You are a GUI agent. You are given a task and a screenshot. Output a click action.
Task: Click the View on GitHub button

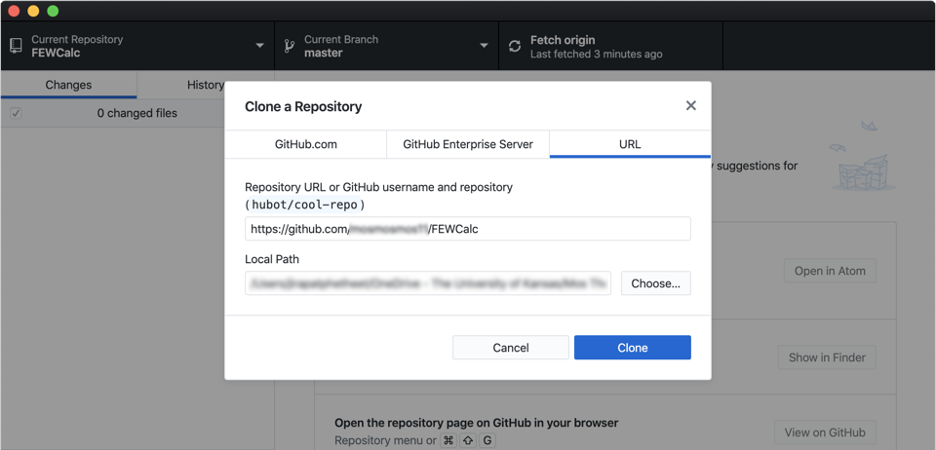pyautogui.click(x=824, y=432)
